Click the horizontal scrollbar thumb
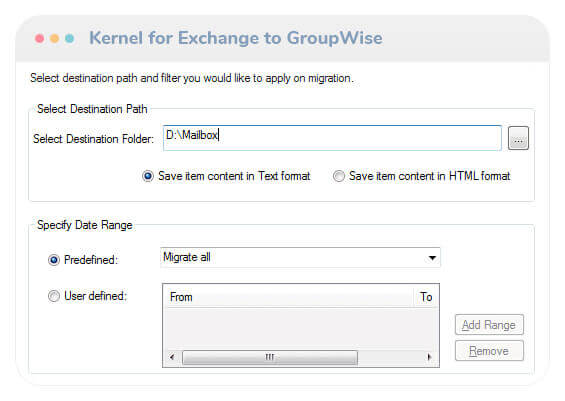Viewport: 565px width, 401px height. (x=270, y=357)
